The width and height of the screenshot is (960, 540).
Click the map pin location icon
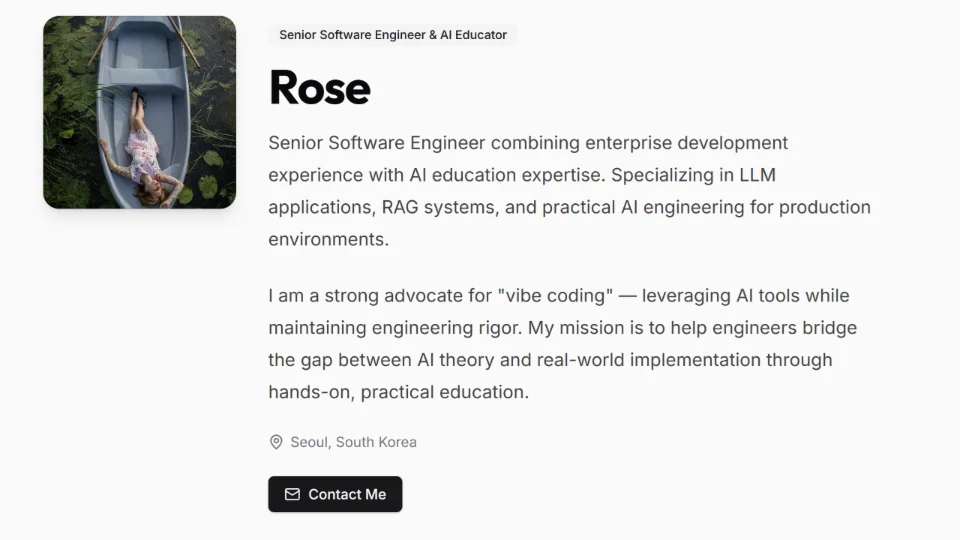276,442
